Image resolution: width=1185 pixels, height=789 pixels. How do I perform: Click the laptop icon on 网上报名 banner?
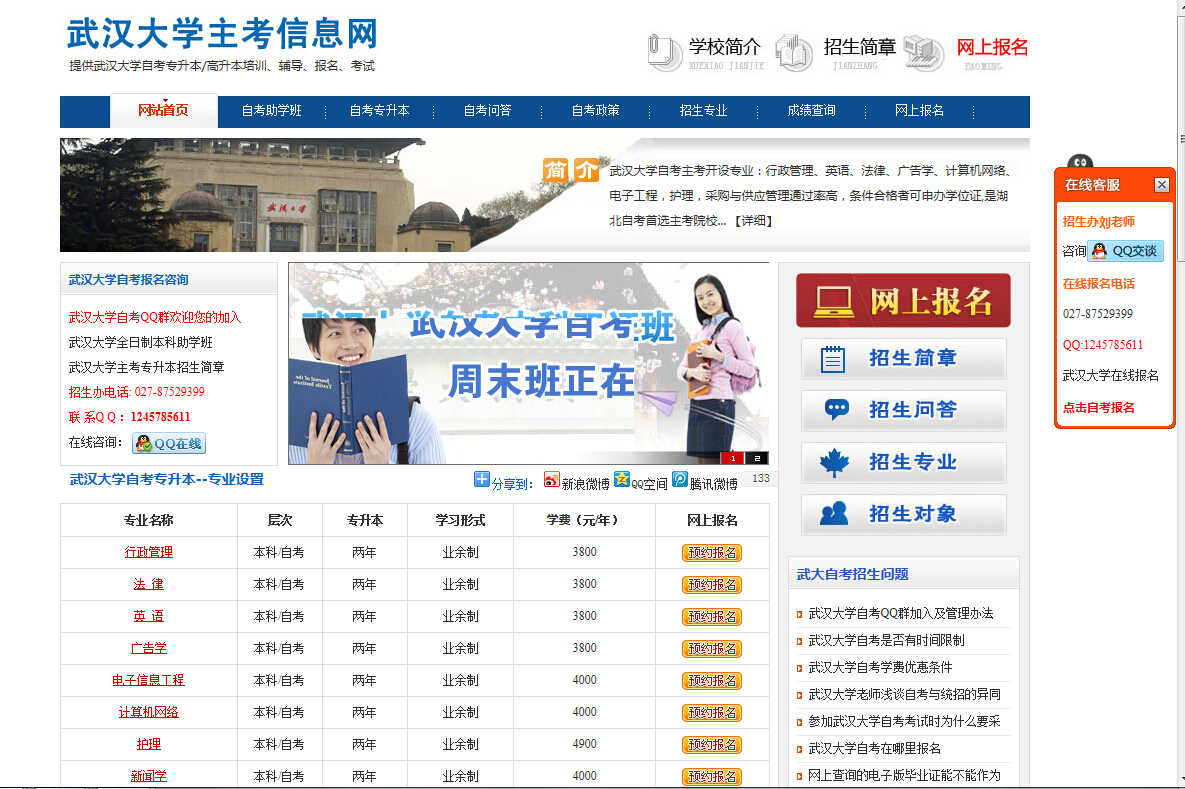pos(834,302)
